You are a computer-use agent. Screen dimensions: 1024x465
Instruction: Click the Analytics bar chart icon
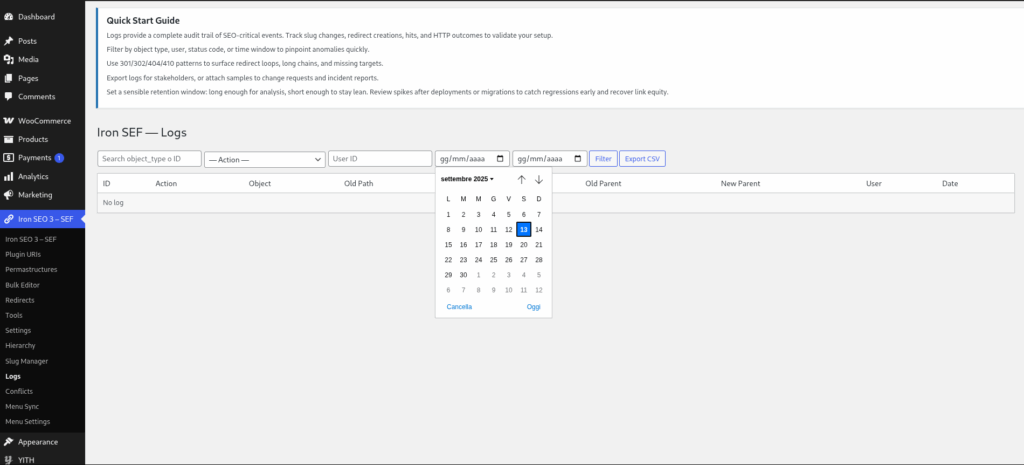pos(8,176)
